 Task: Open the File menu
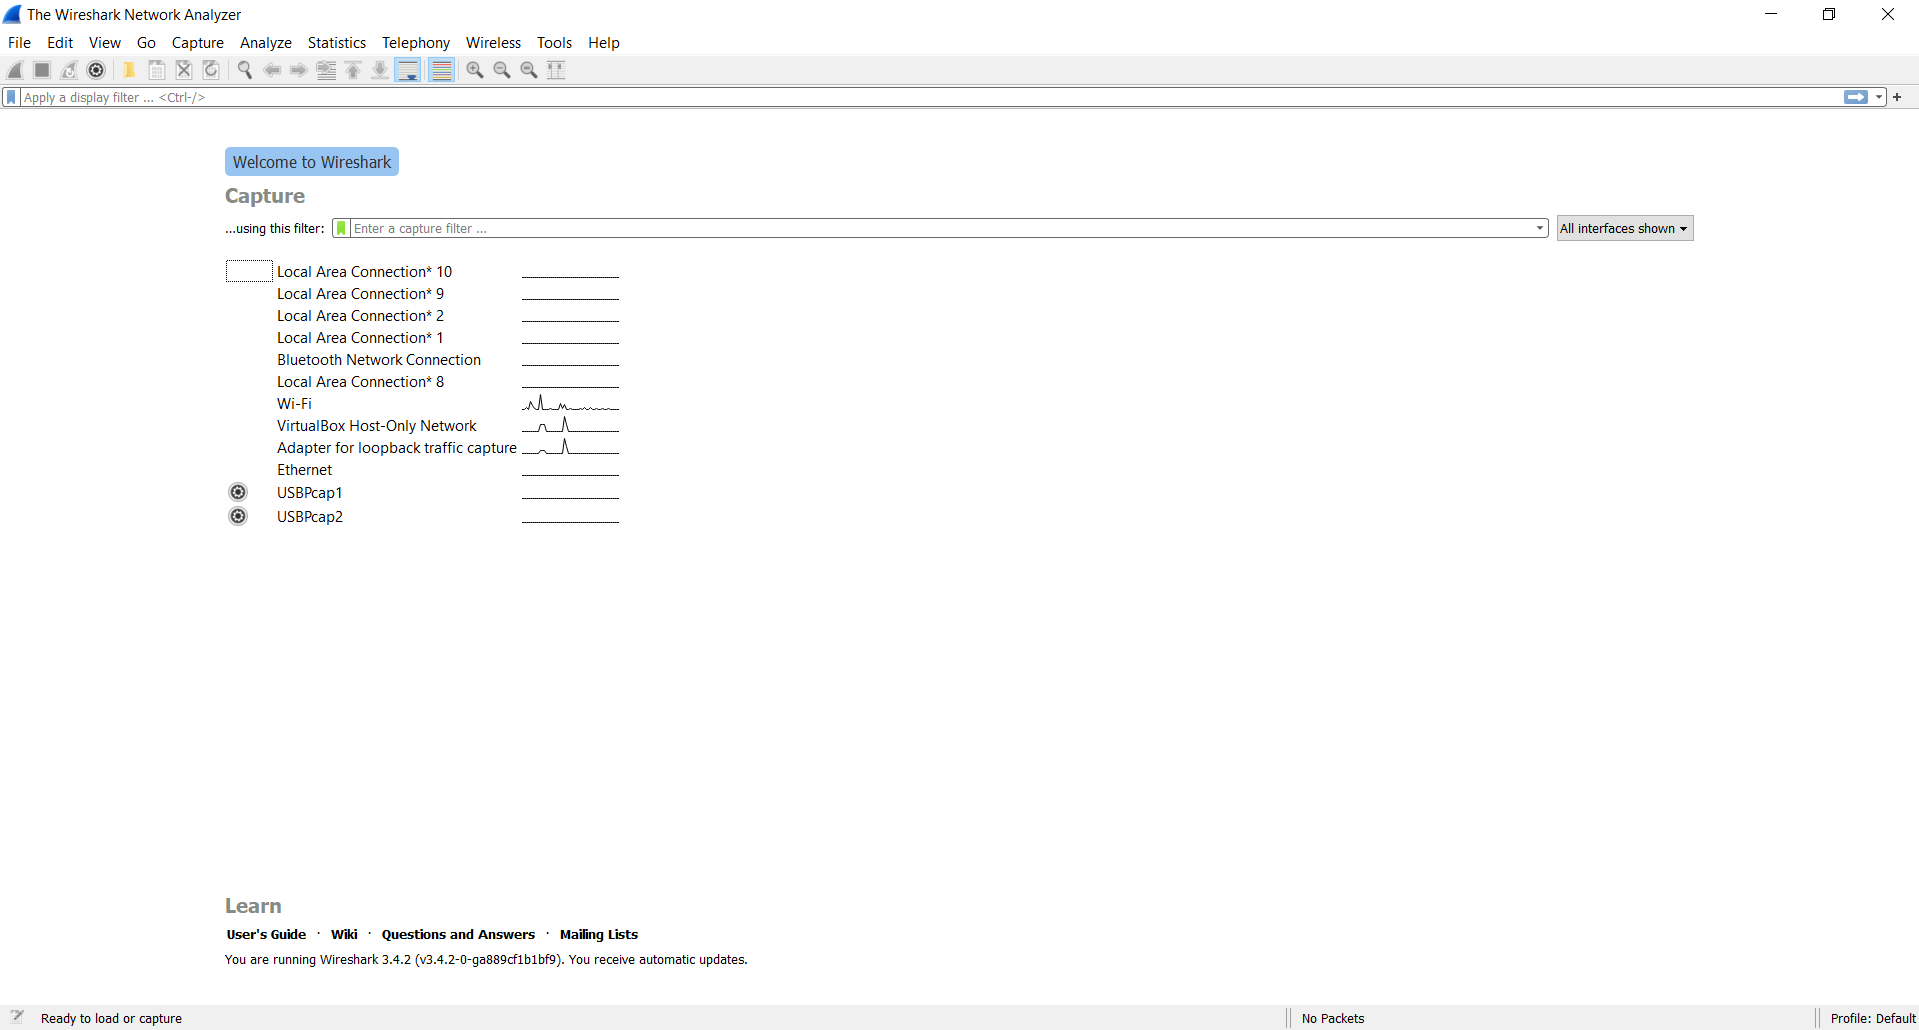click(x=19, y=42)
